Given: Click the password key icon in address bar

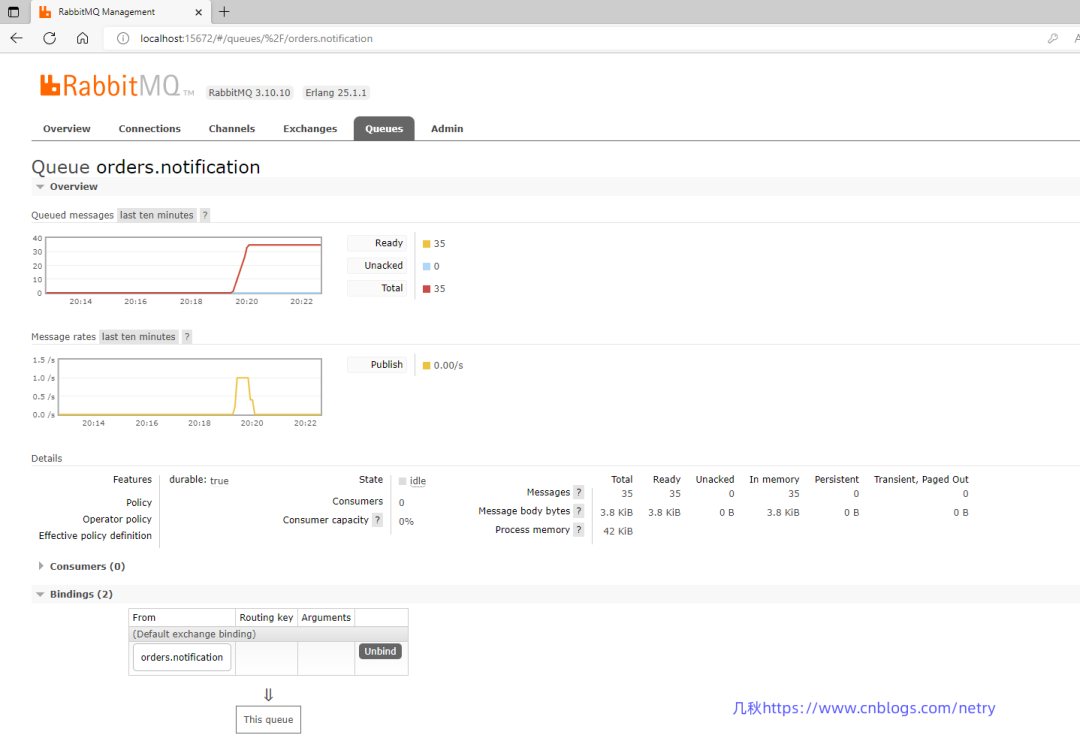Looking at the screenshot, I should click(x=1052, y=39).
